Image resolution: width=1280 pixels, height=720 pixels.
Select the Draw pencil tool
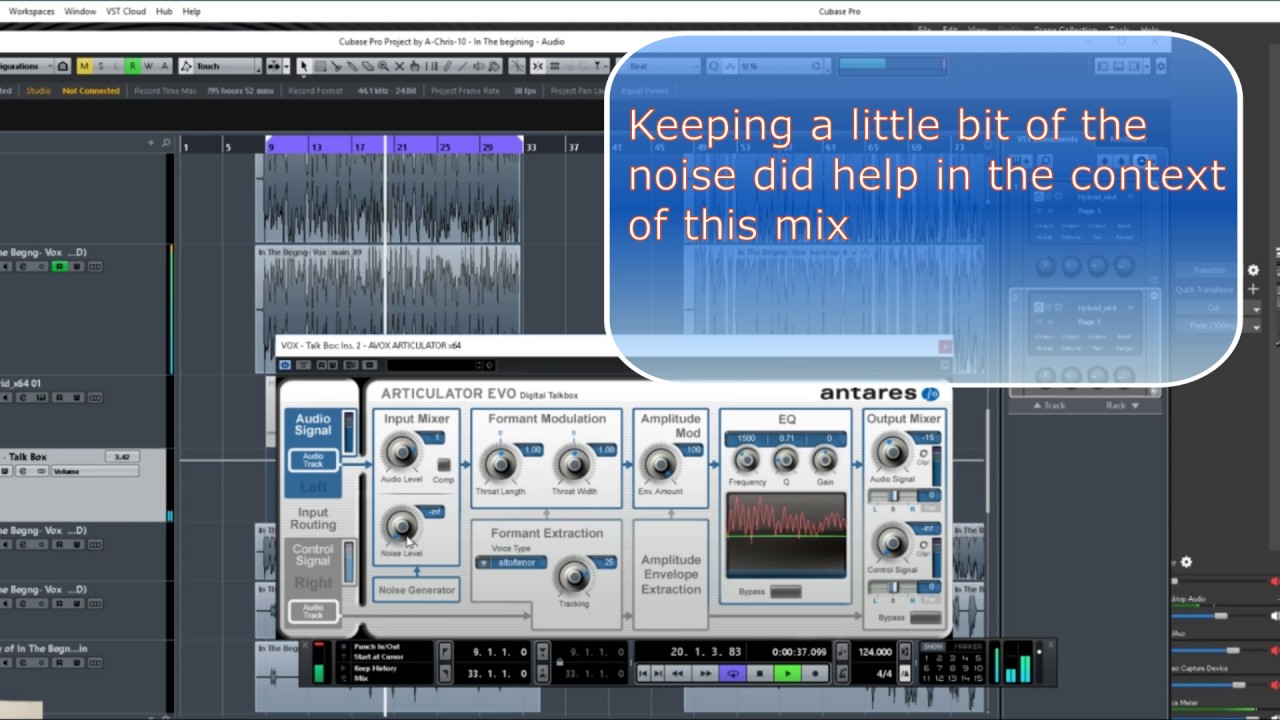tap(448, 66)
